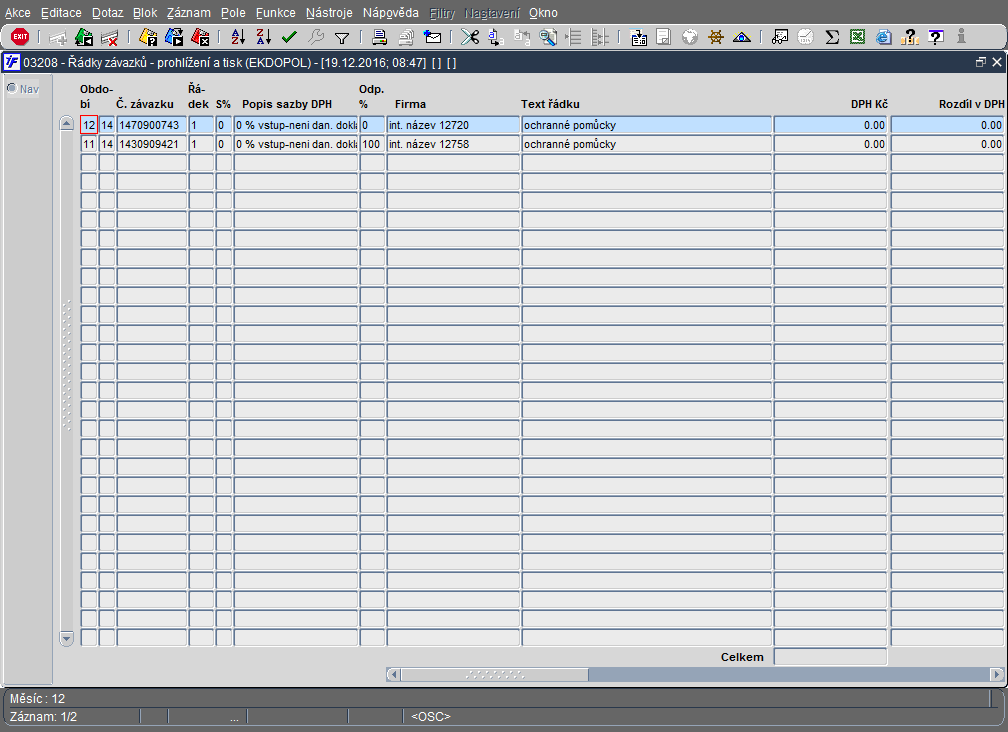Screen dimensions: 1008x732
Task: Click the red EXIT stop-sign icon
Action: (x=21, y=37)
